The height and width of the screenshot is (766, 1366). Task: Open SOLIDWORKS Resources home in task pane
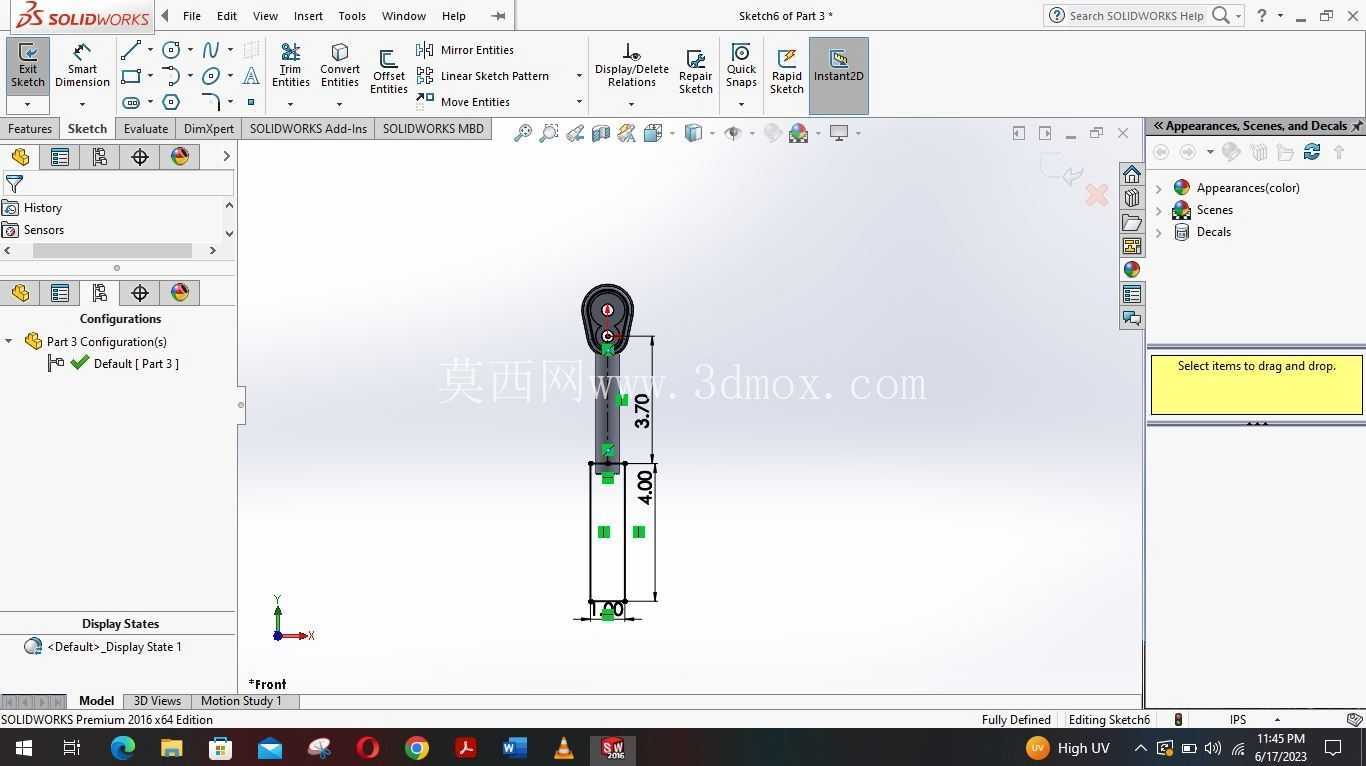[1132, 174]
